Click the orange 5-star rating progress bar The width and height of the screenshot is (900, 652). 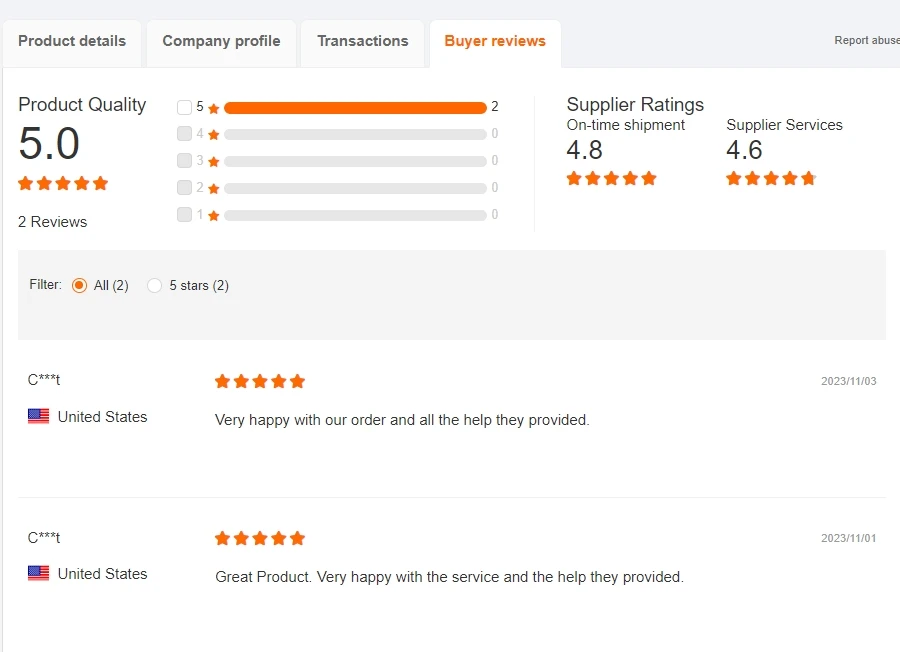(355, 107)
